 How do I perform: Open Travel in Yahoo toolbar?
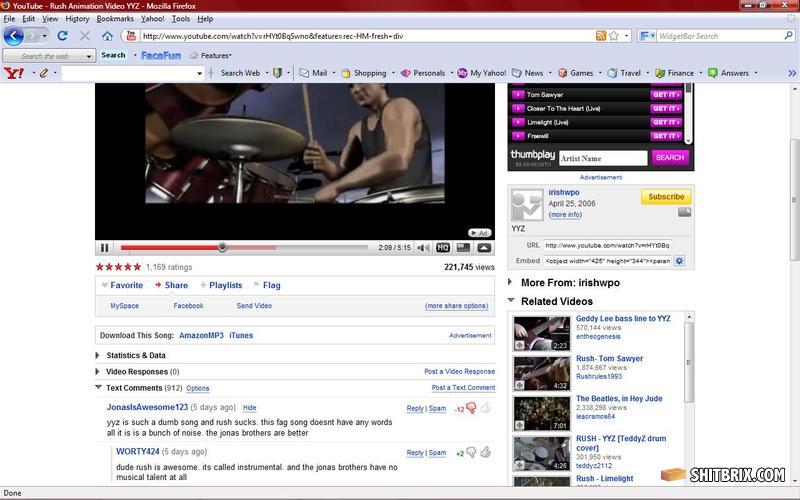[x=624, y=73]
